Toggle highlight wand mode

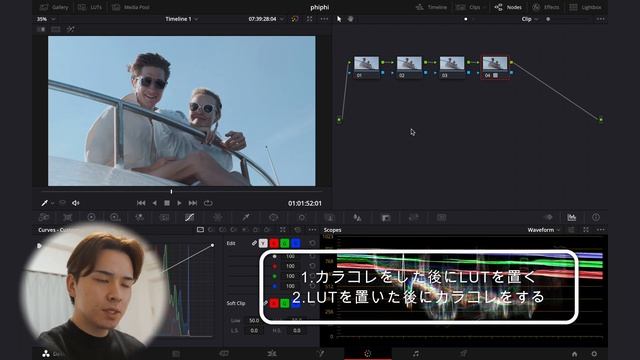[x=71, y=29]
